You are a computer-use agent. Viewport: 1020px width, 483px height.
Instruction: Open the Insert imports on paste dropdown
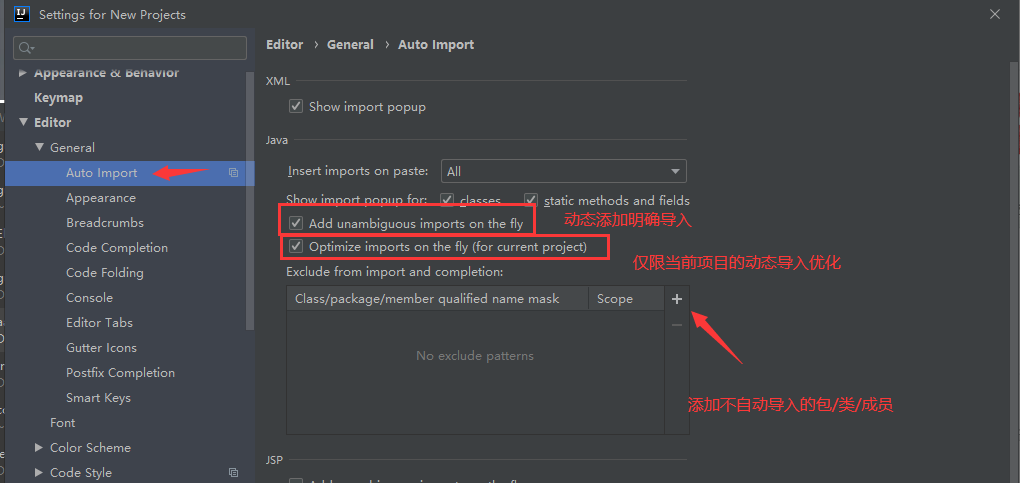(x=563, y=171)
